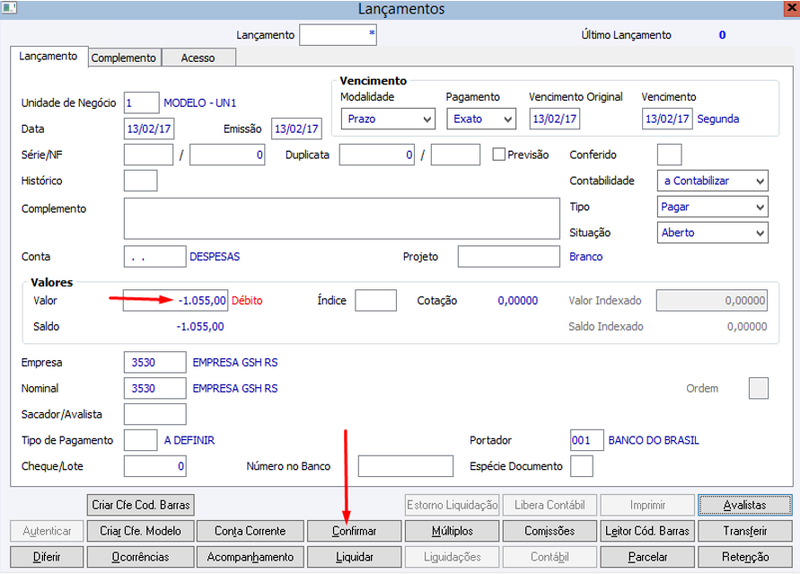Click the Empresa code field 3530
This screenshot has height=574, width=800.
point(155,362)
